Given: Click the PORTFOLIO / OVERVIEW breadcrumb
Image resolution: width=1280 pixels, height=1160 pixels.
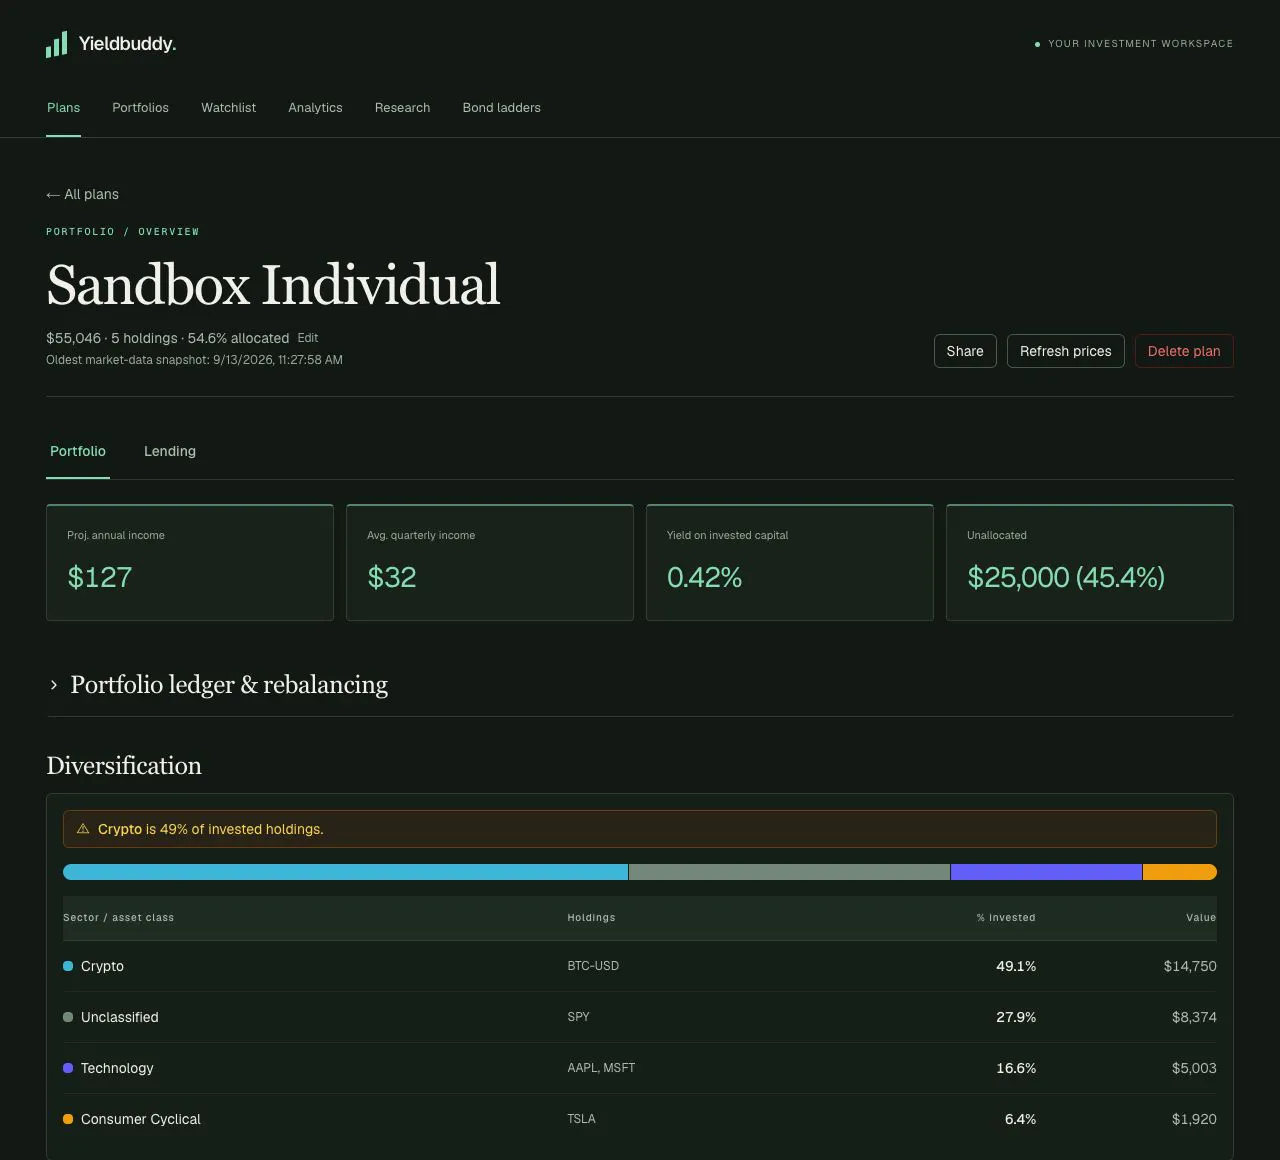Looking at the screenshot, I should tap(123, 232).
